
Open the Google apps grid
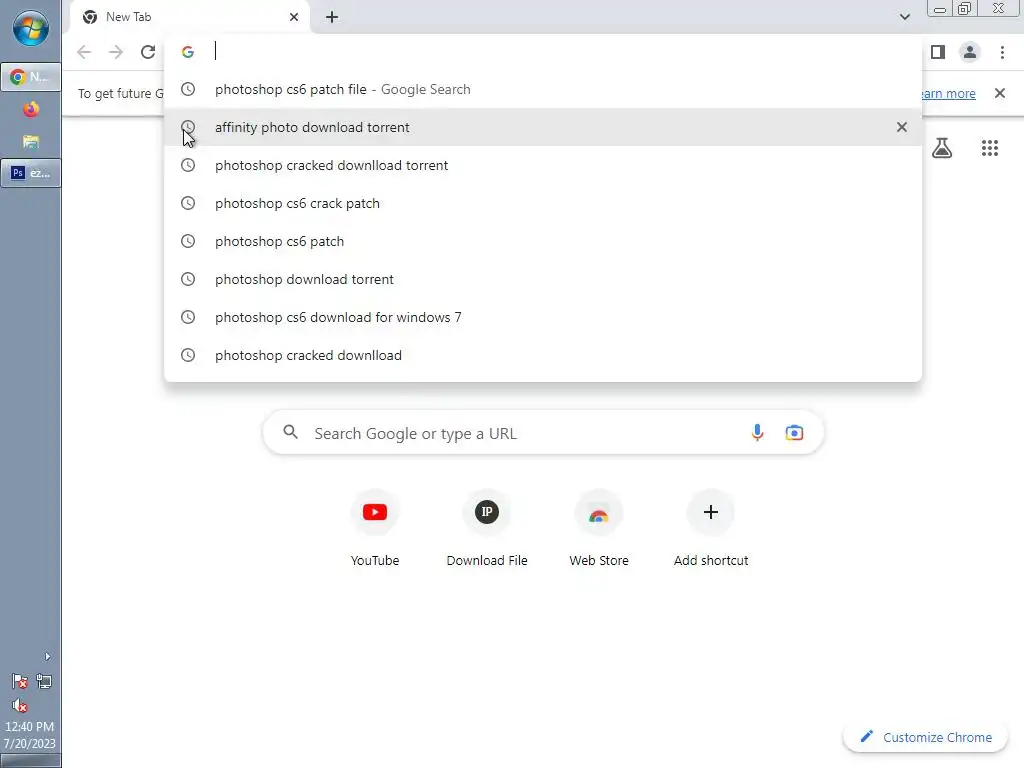pos(990,148)
